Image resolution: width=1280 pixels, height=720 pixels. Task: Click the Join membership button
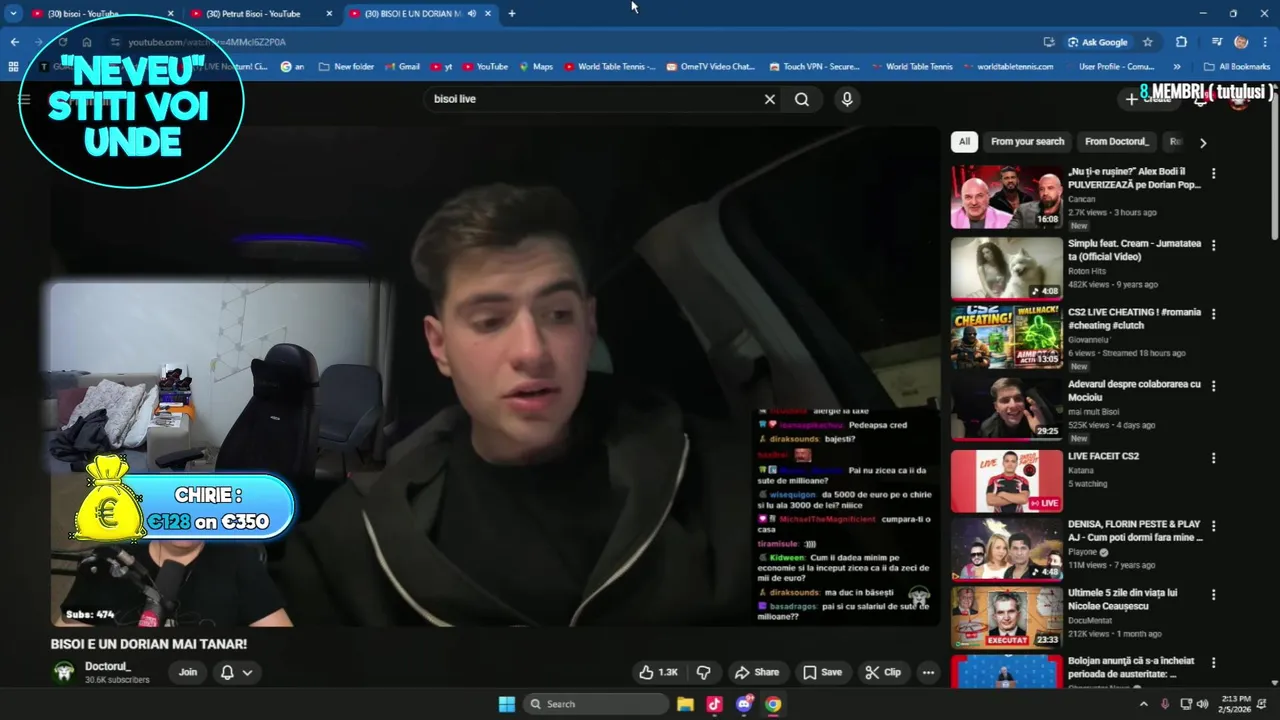click(188, 672)
